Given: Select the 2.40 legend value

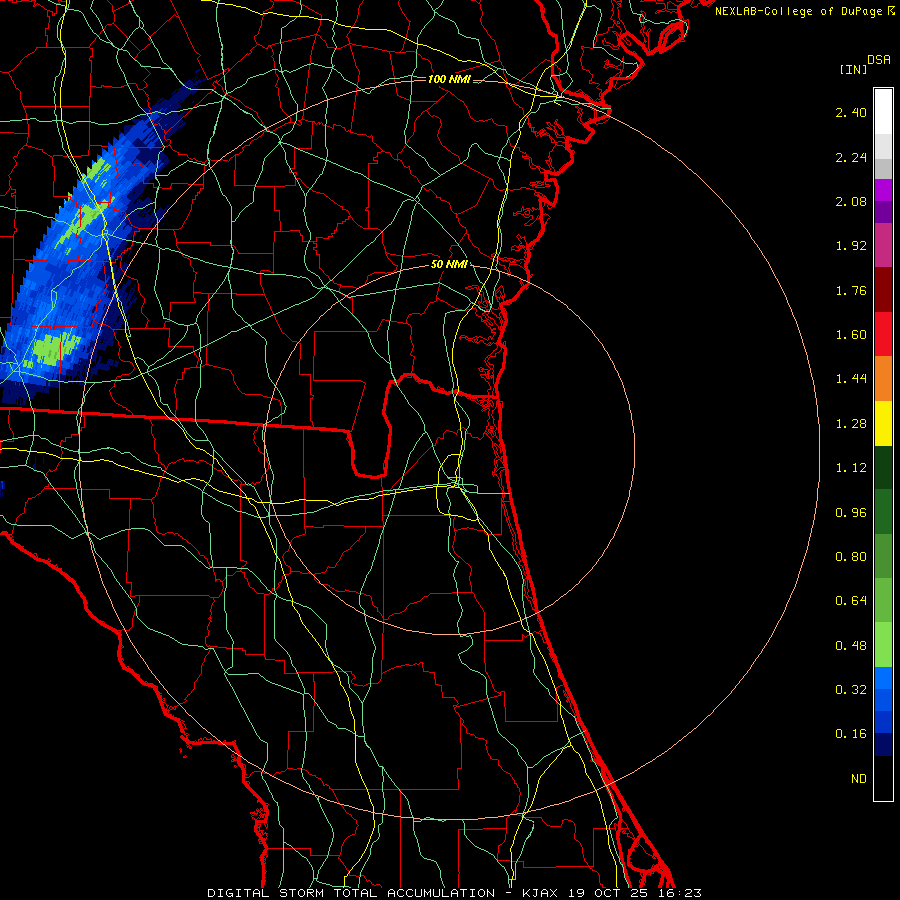Looking at the screenshot, I should pos(851,112).
